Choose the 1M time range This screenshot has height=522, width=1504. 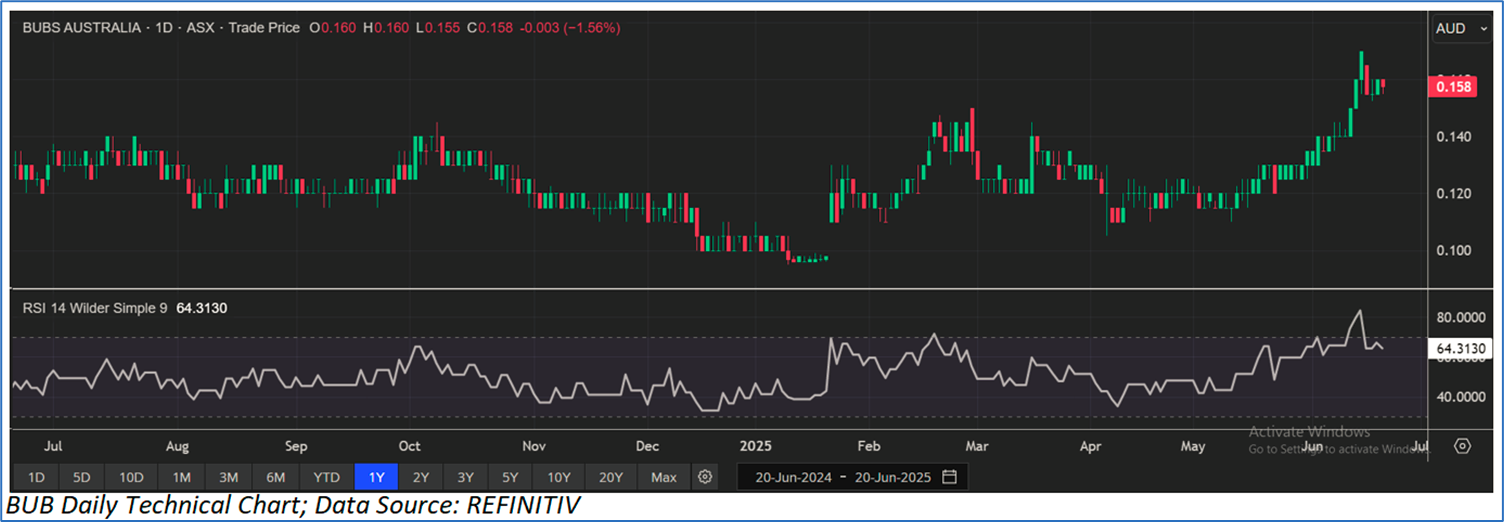(x=180, y=477)
